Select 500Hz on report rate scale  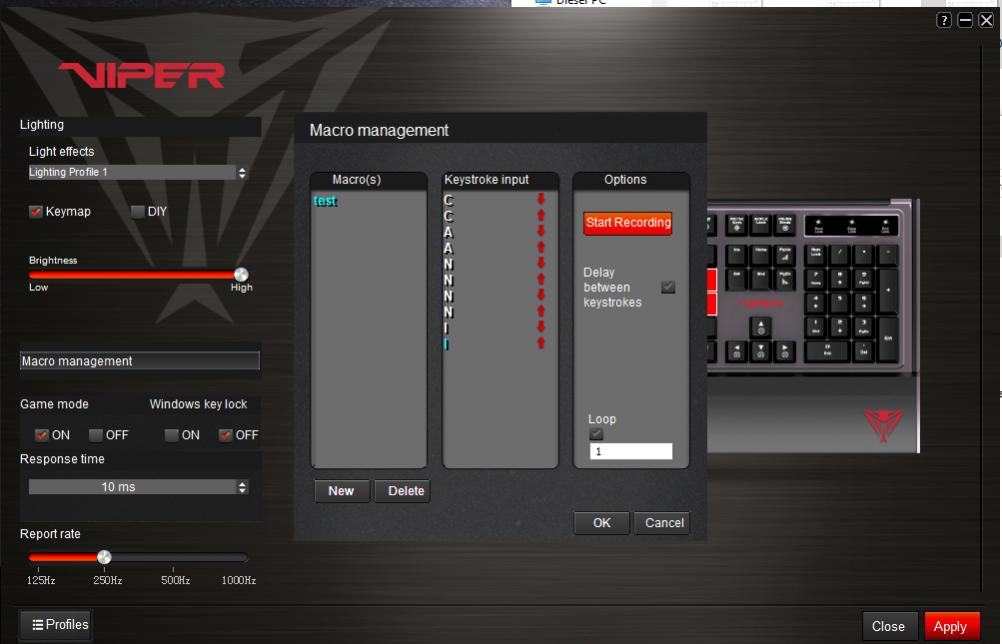(175, 580)
